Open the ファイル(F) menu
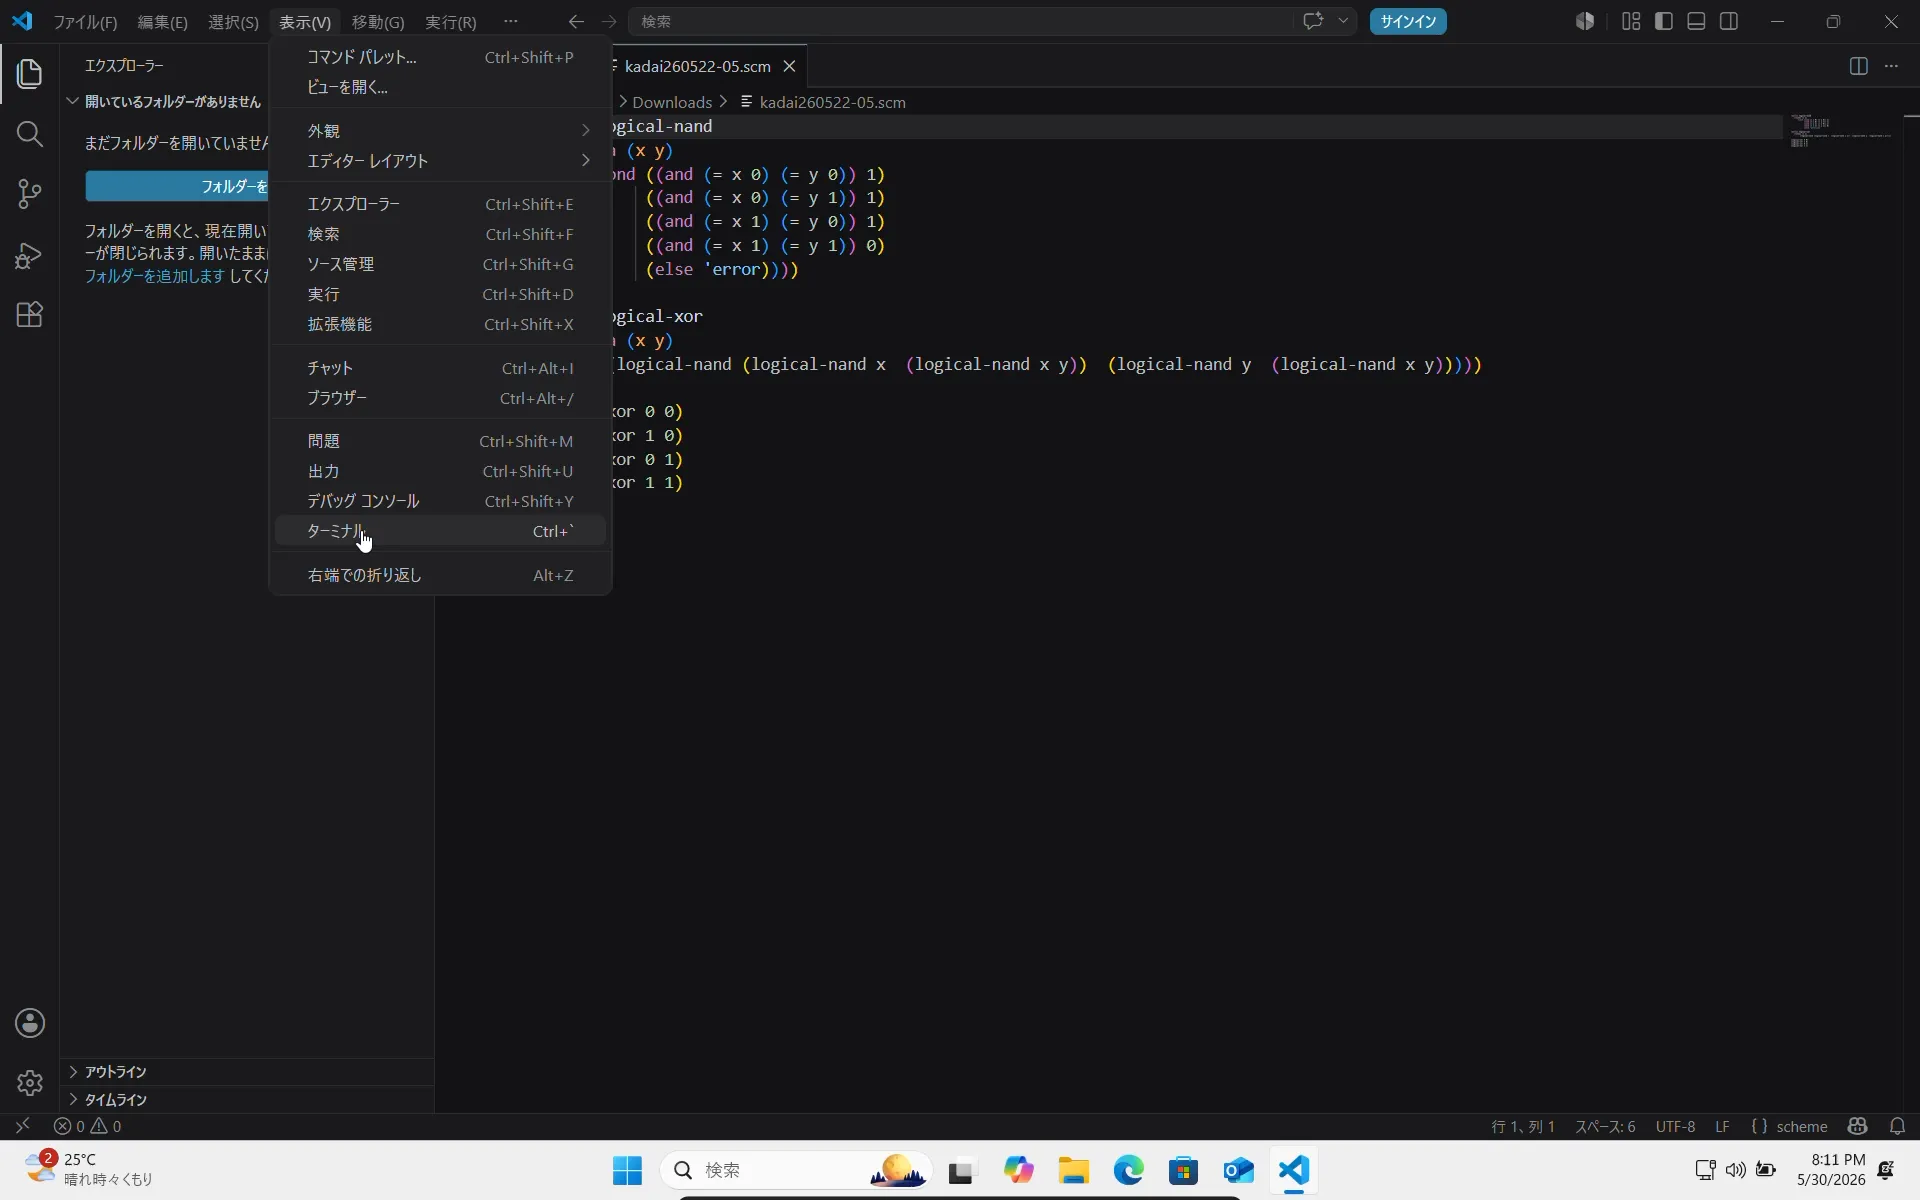 click(x=85, y=21)
